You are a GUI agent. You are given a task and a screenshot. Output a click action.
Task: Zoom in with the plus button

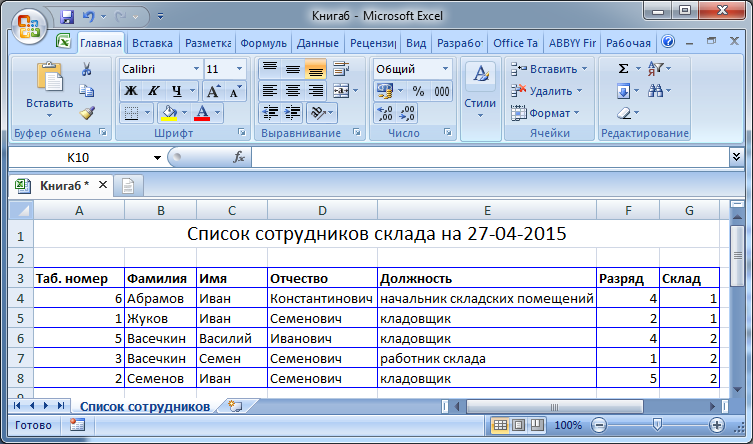pos(717,425)
